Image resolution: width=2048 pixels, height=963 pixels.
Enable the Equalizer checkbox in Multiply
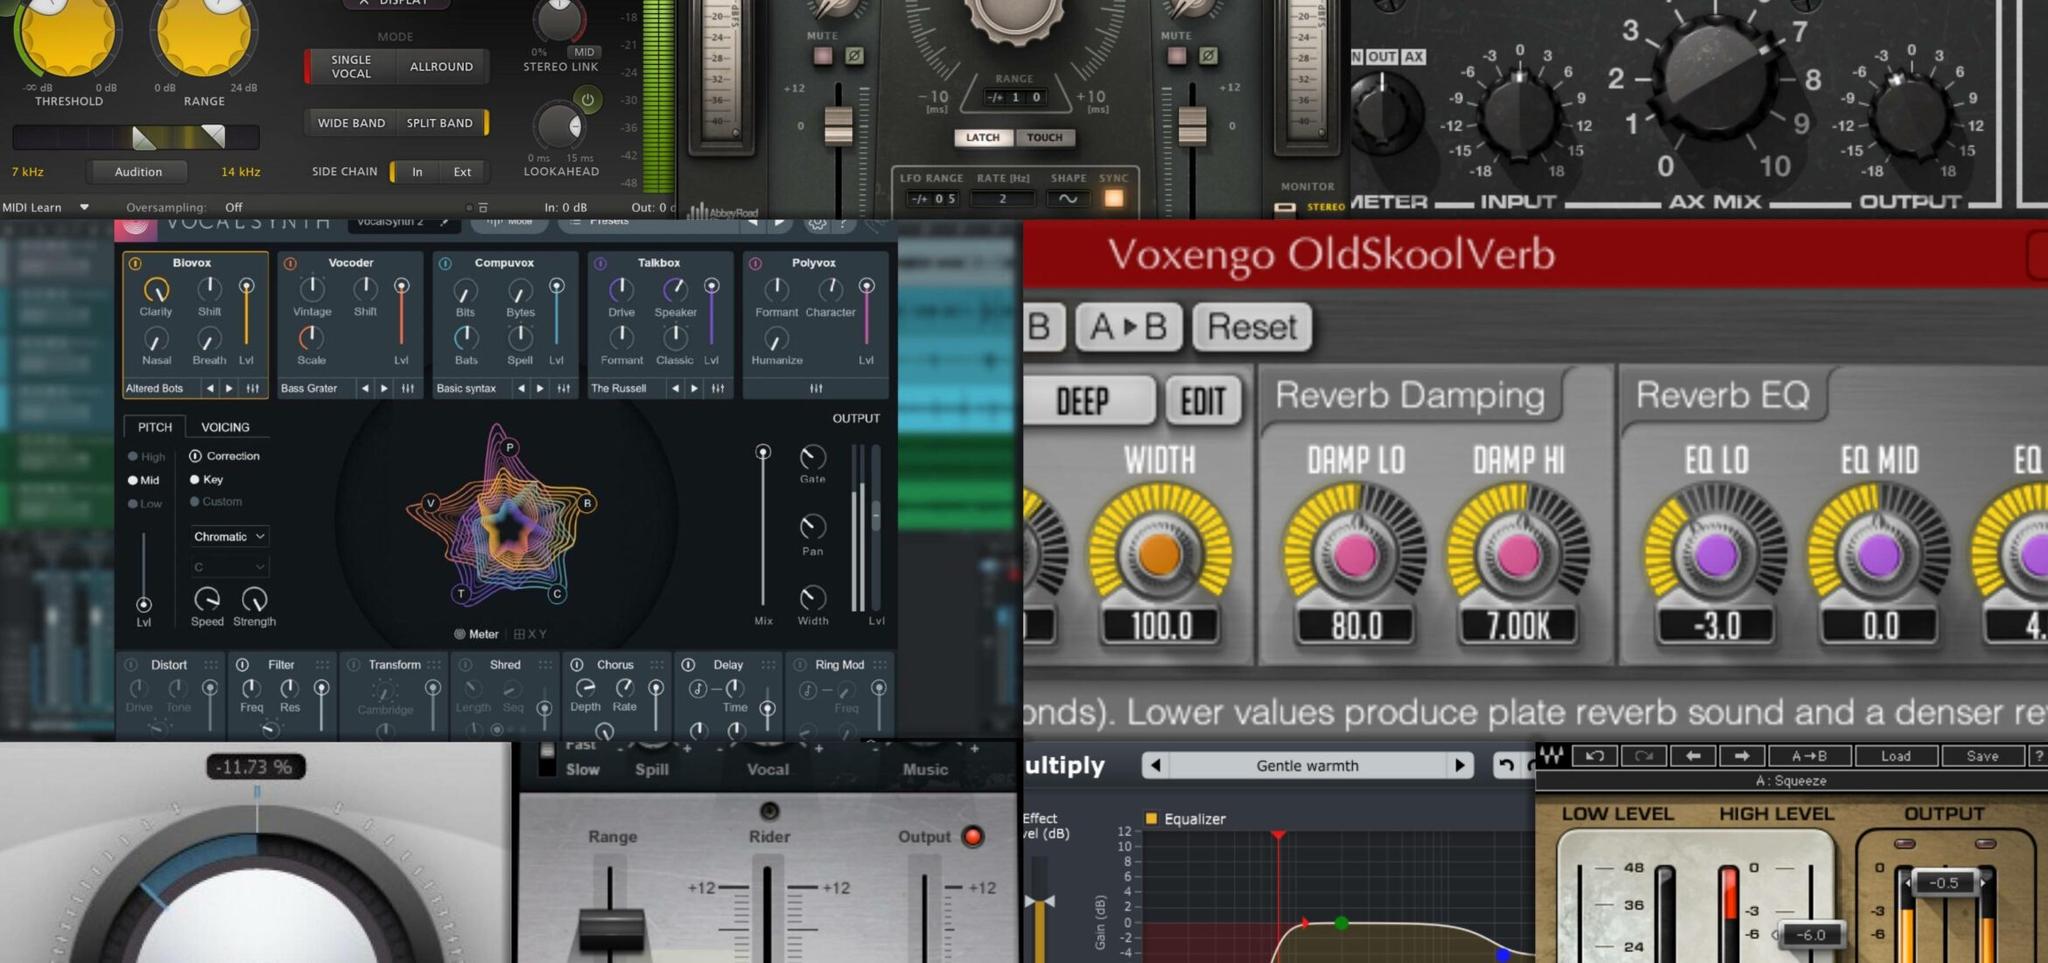(1152, 818)
